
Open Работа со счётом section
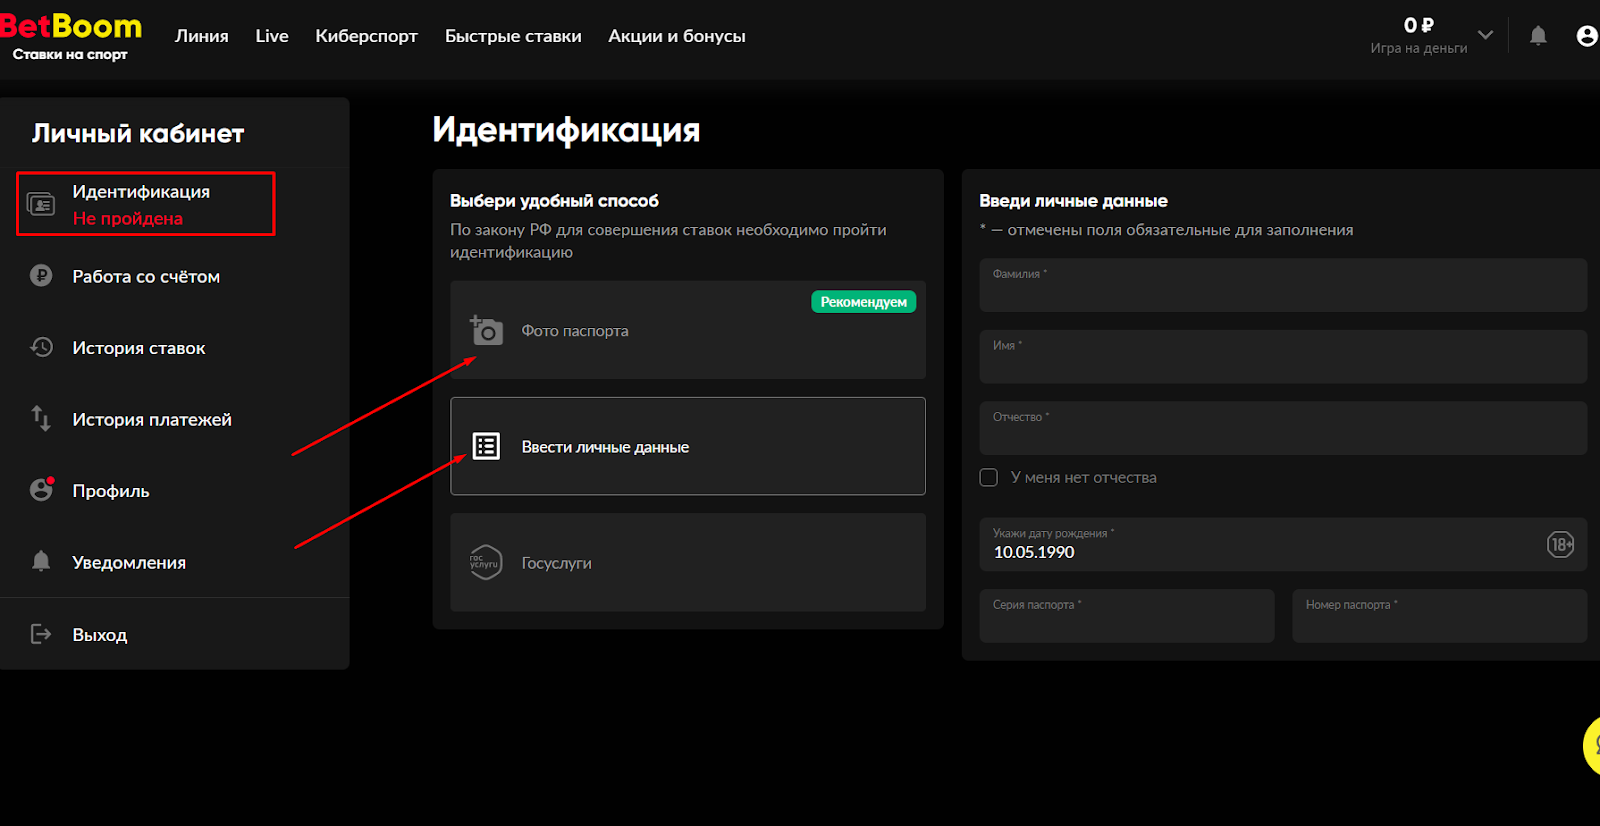point(146,276)
